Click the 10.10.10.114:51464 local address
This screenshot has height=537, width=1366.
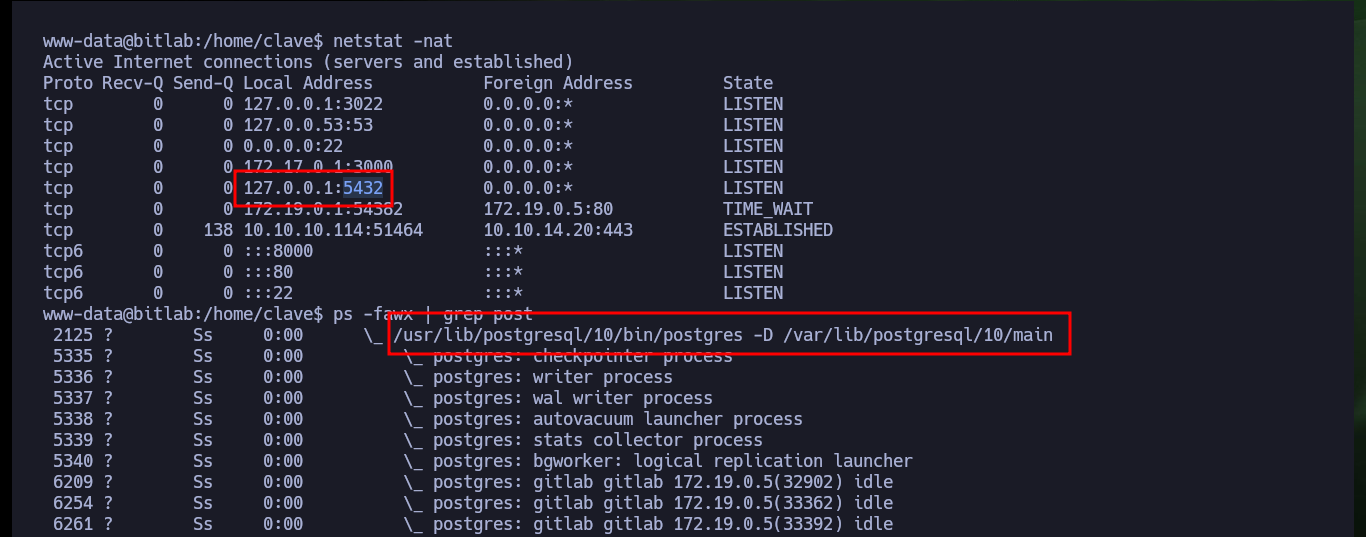click(333, 230)
